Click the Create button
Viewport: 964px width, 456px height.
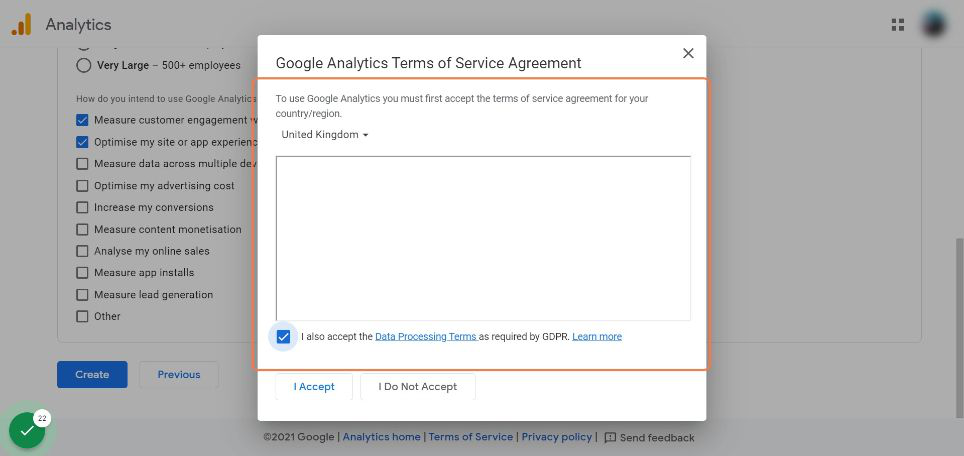pos(92,375)
